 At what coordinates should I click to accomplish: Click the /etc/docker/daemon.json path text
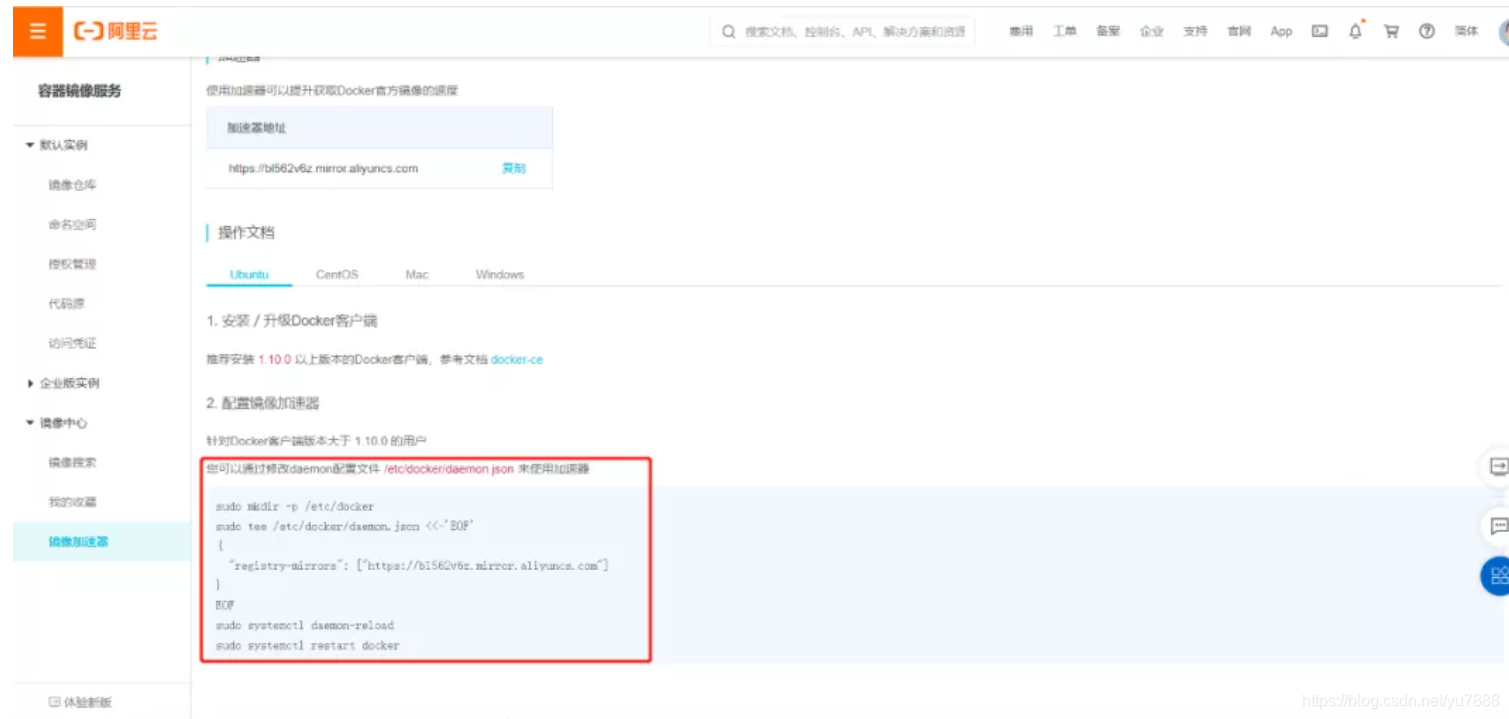[449, 468]
